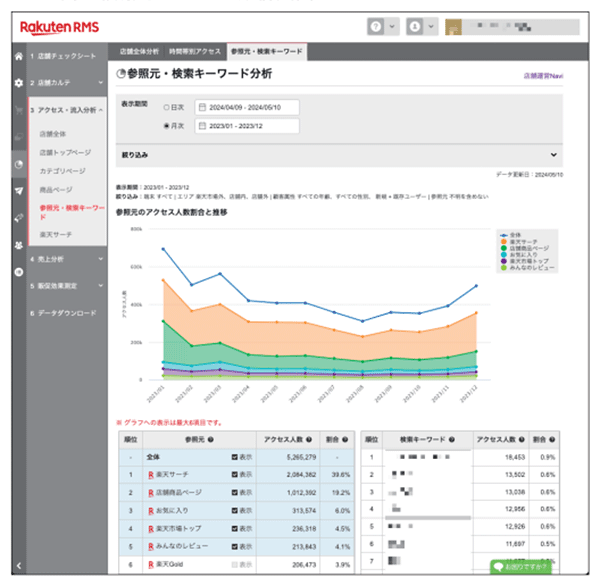The height and width of the screenshot is (586, 600).
Task: Open the help question mark icon
Action: coord(376,26)
